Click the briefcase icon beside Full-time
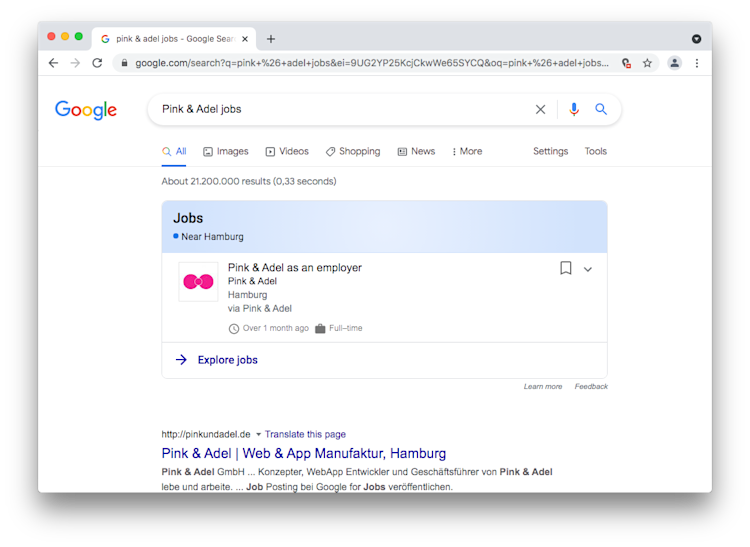 click(x=320, y=328)
